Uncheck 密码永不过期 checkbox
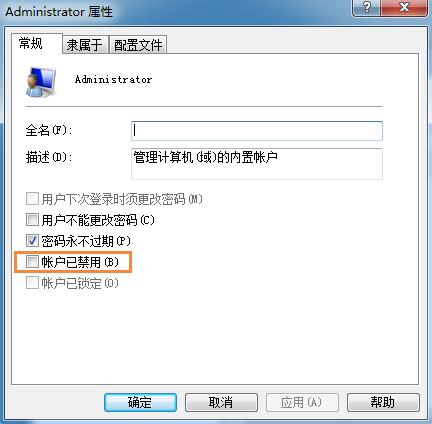 pyautogui.click(x=32, y=241)
